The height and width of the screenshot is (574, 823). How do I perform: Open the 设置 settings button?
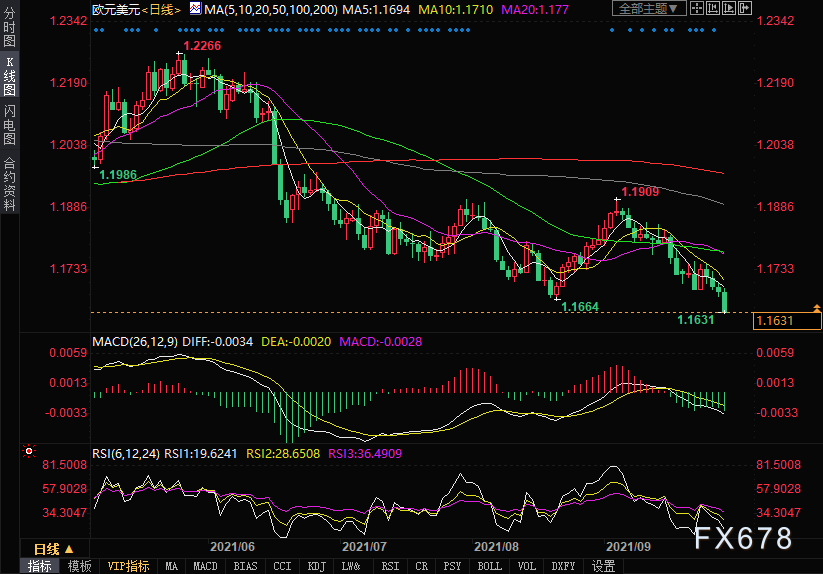pyautogui.click(x=604, y=566)
